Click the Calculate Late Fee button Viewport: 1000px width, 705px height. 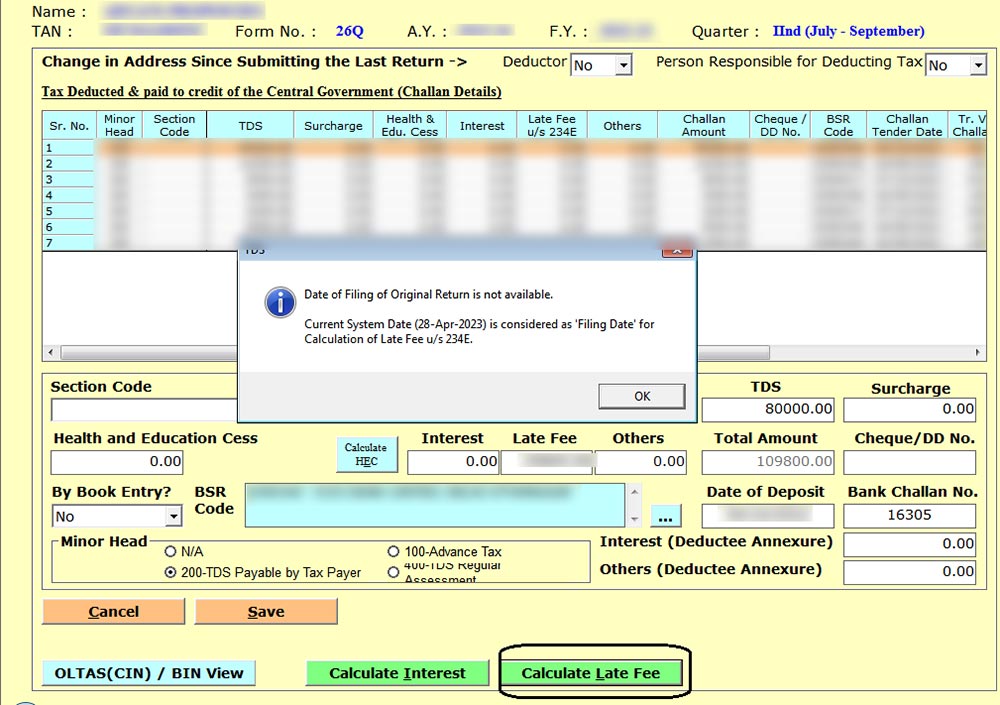click(x=590, y=673)
